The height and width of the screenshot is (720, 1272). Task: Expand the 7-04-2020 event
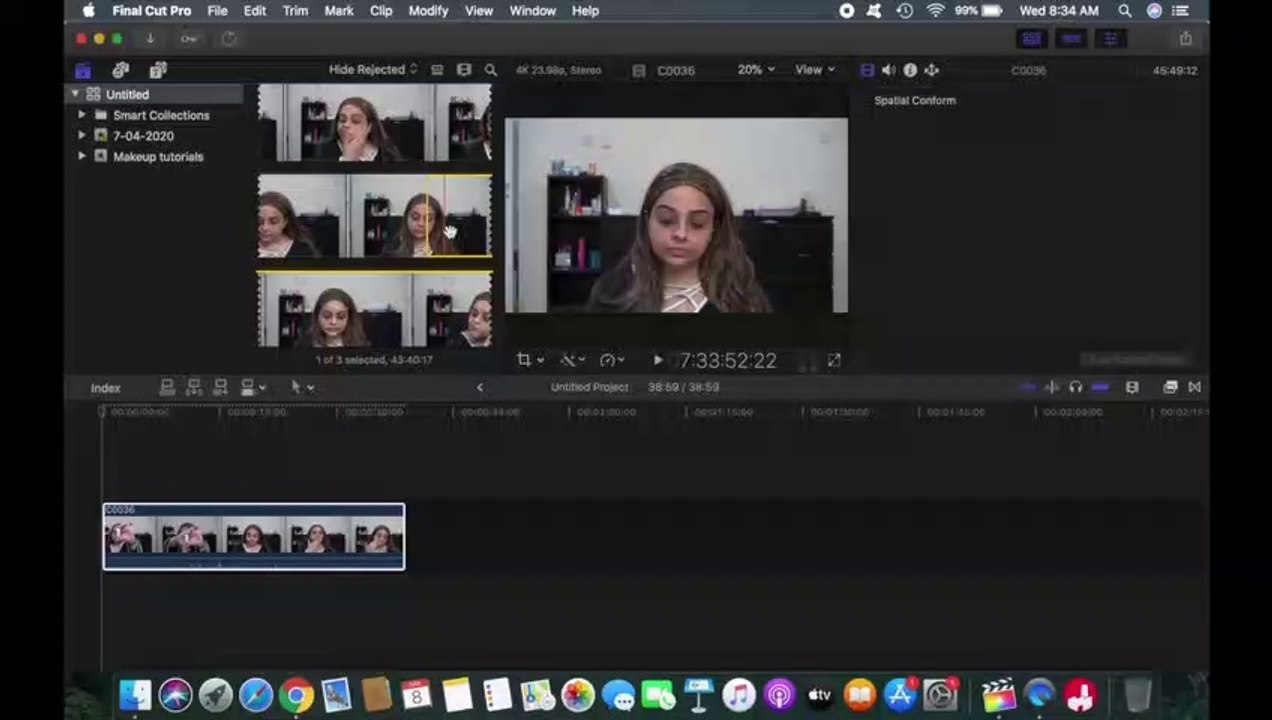click(82, 136)
